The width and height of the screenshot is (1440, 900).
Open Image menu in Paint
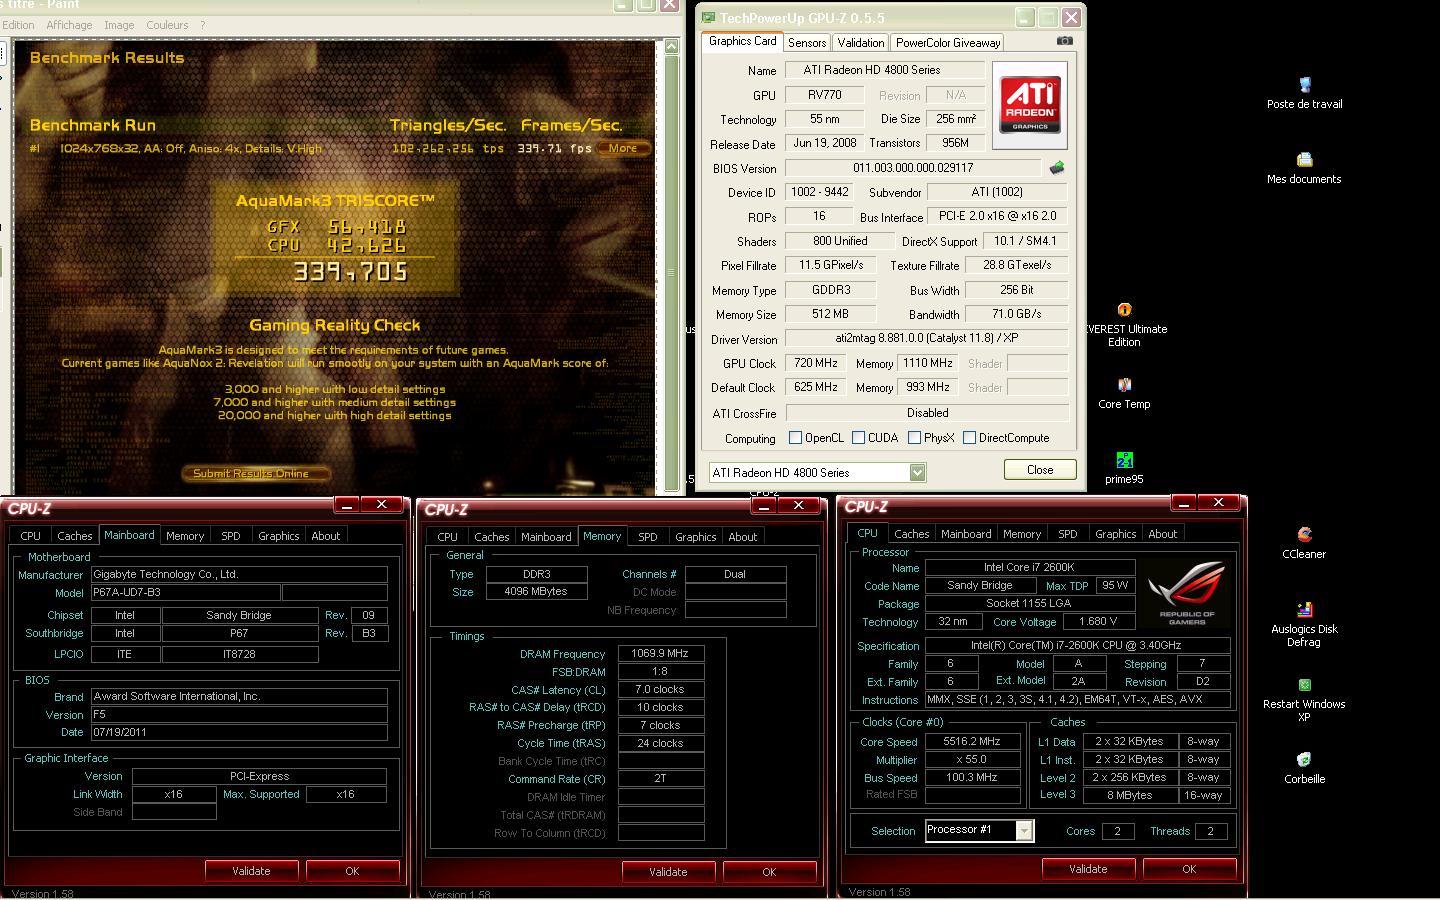(x=119, y=25)
